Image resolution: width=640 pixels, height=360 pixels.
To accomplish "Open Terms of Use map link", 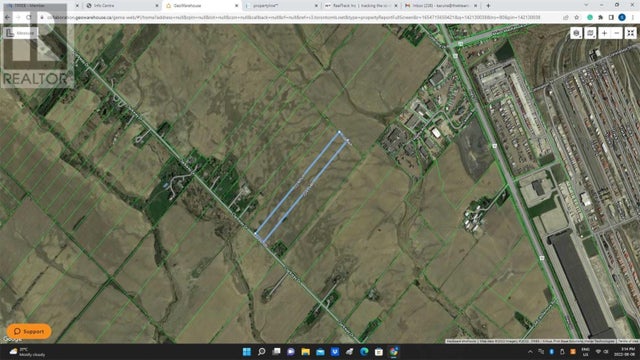I will point(628,341).
